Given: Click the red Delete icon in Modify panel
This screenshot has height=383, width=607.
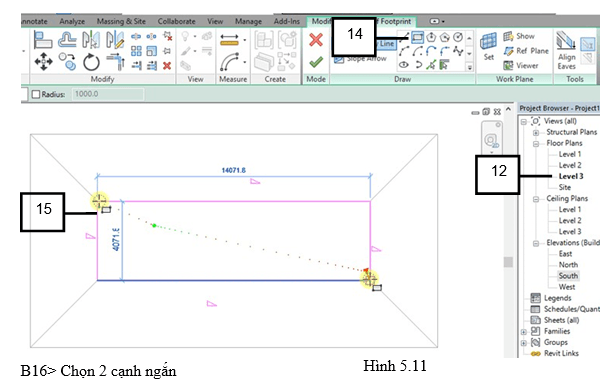Looking at the screenshot, I should click(x=167, y=65).
